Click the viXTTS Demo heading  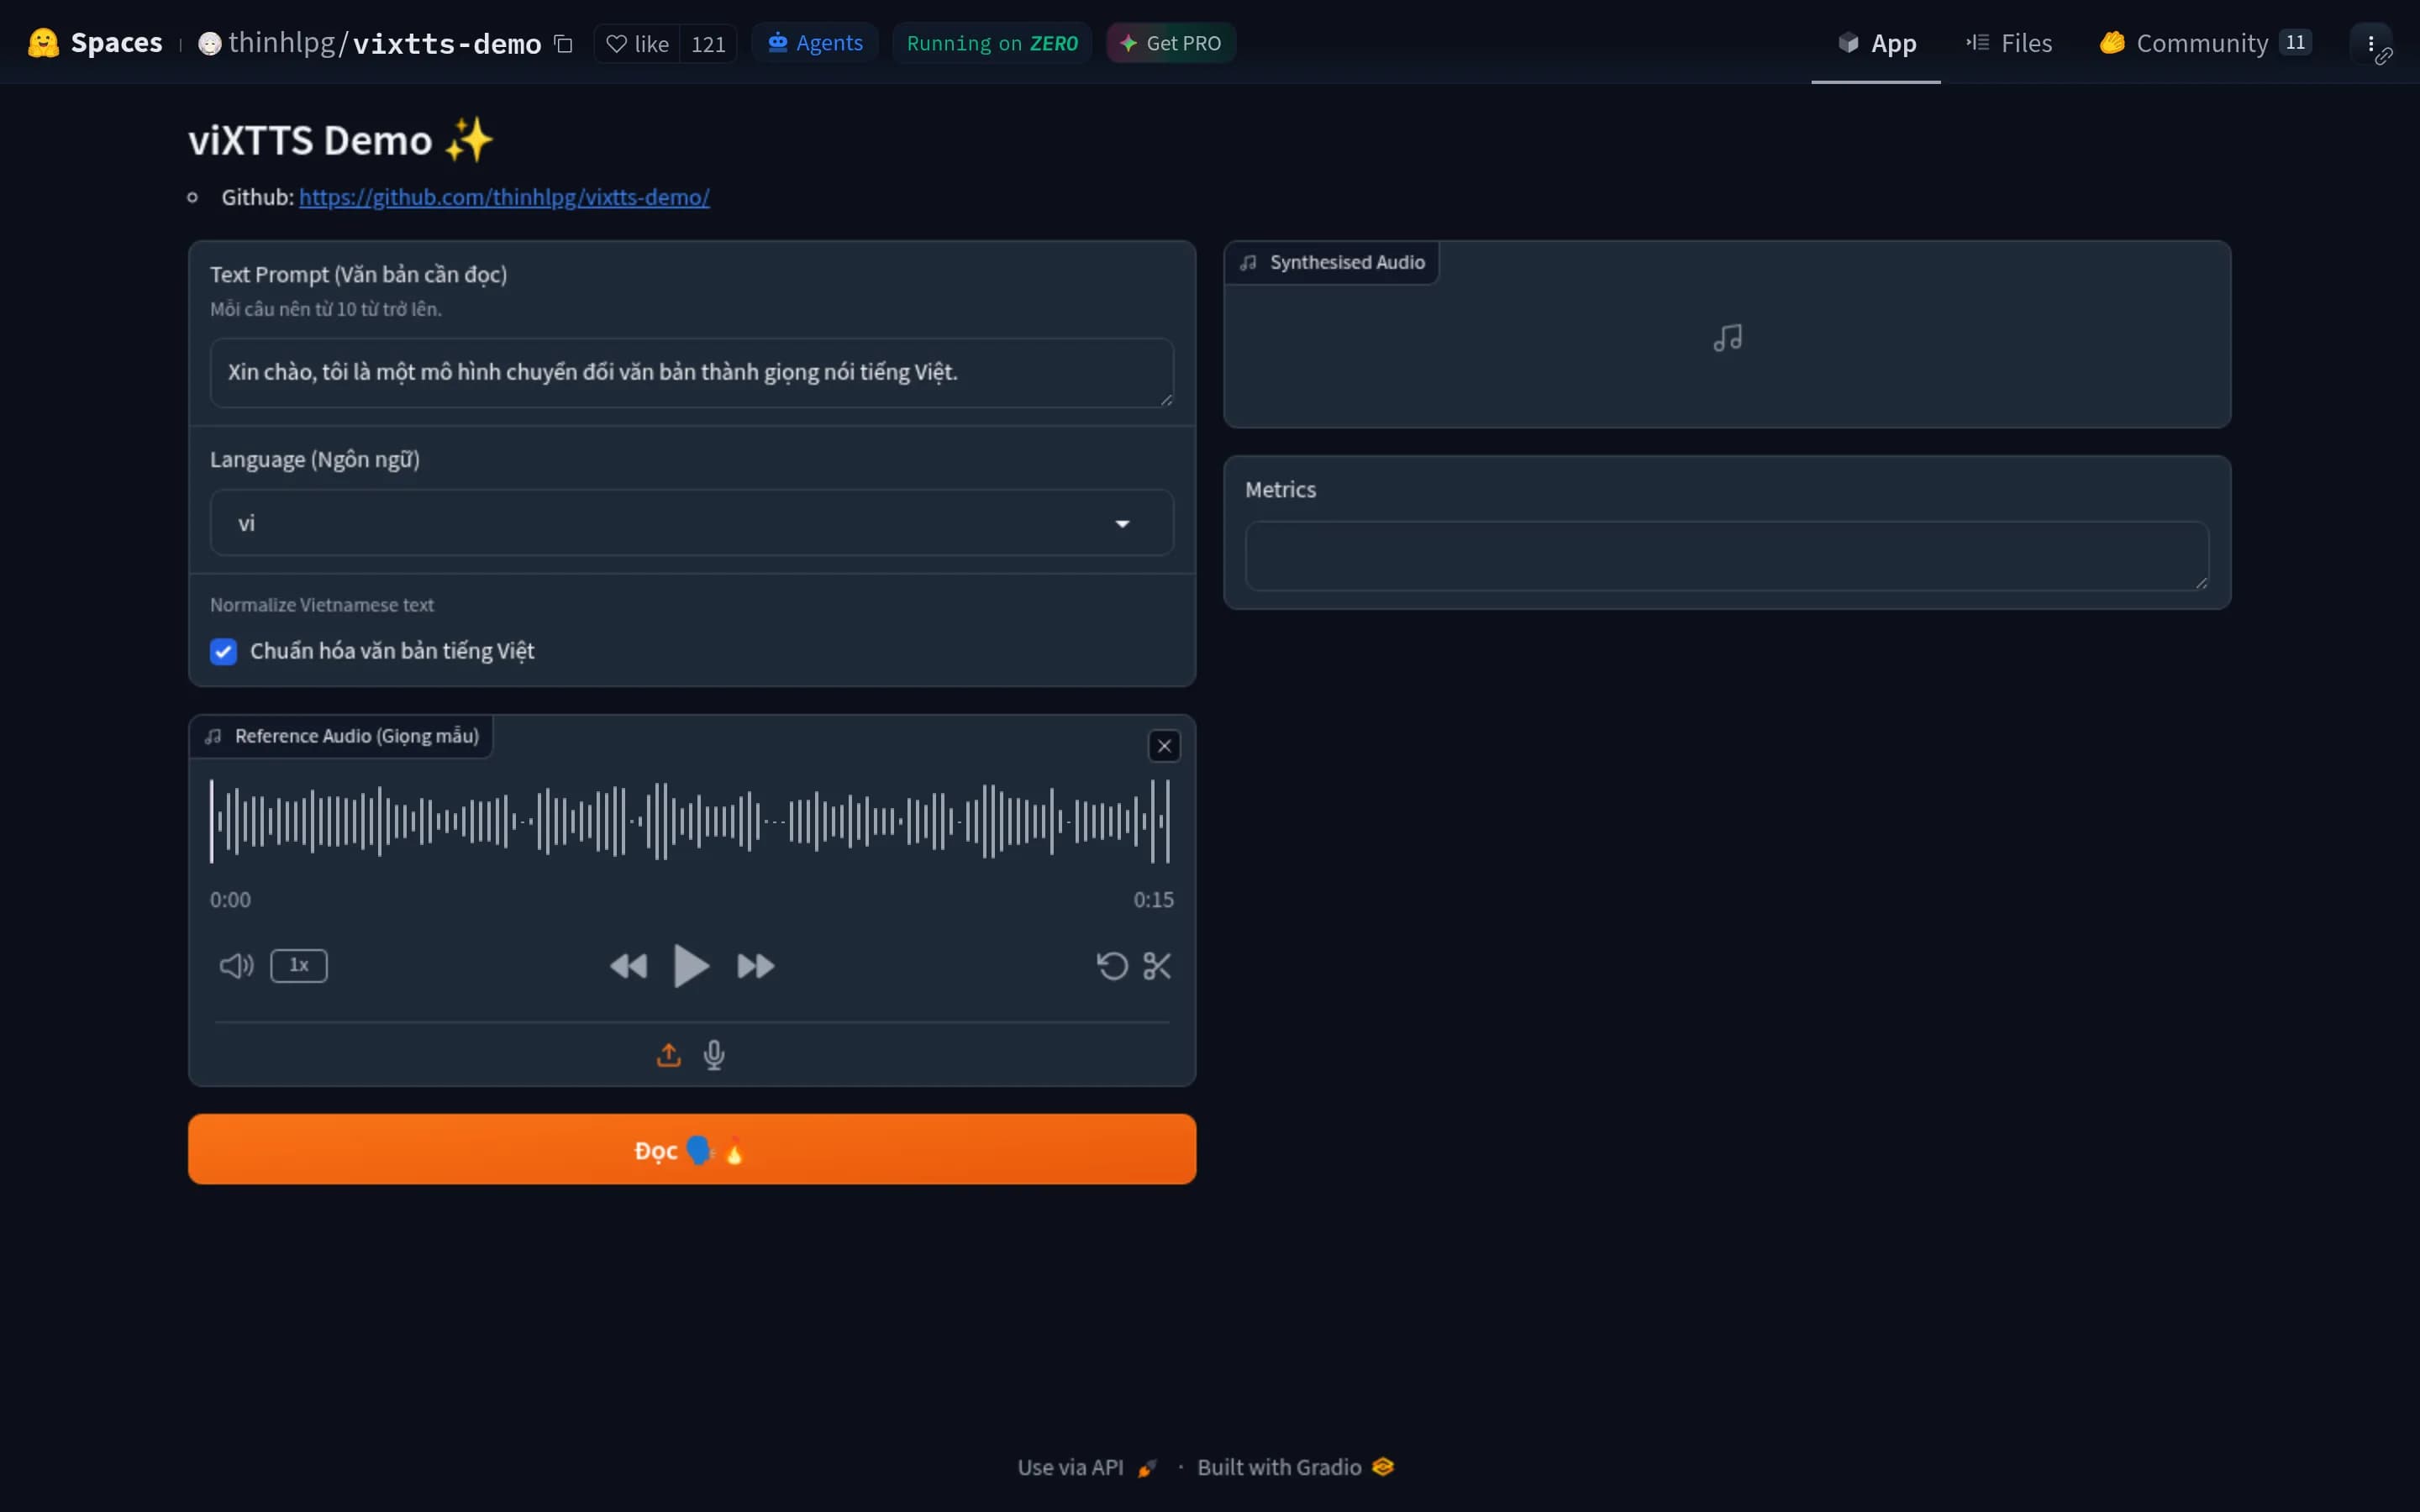point(341,140)
